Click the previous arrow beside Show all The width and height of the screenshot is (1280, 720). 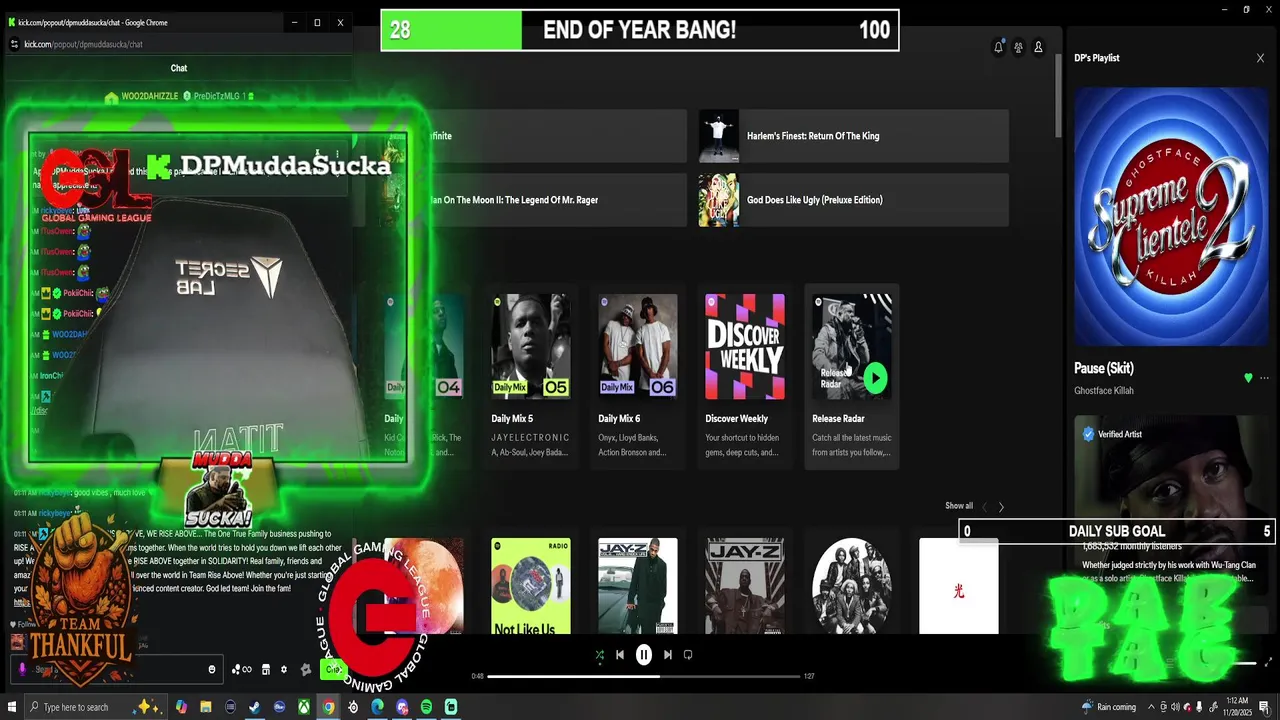pyautogui.click(x=984, y=507)
